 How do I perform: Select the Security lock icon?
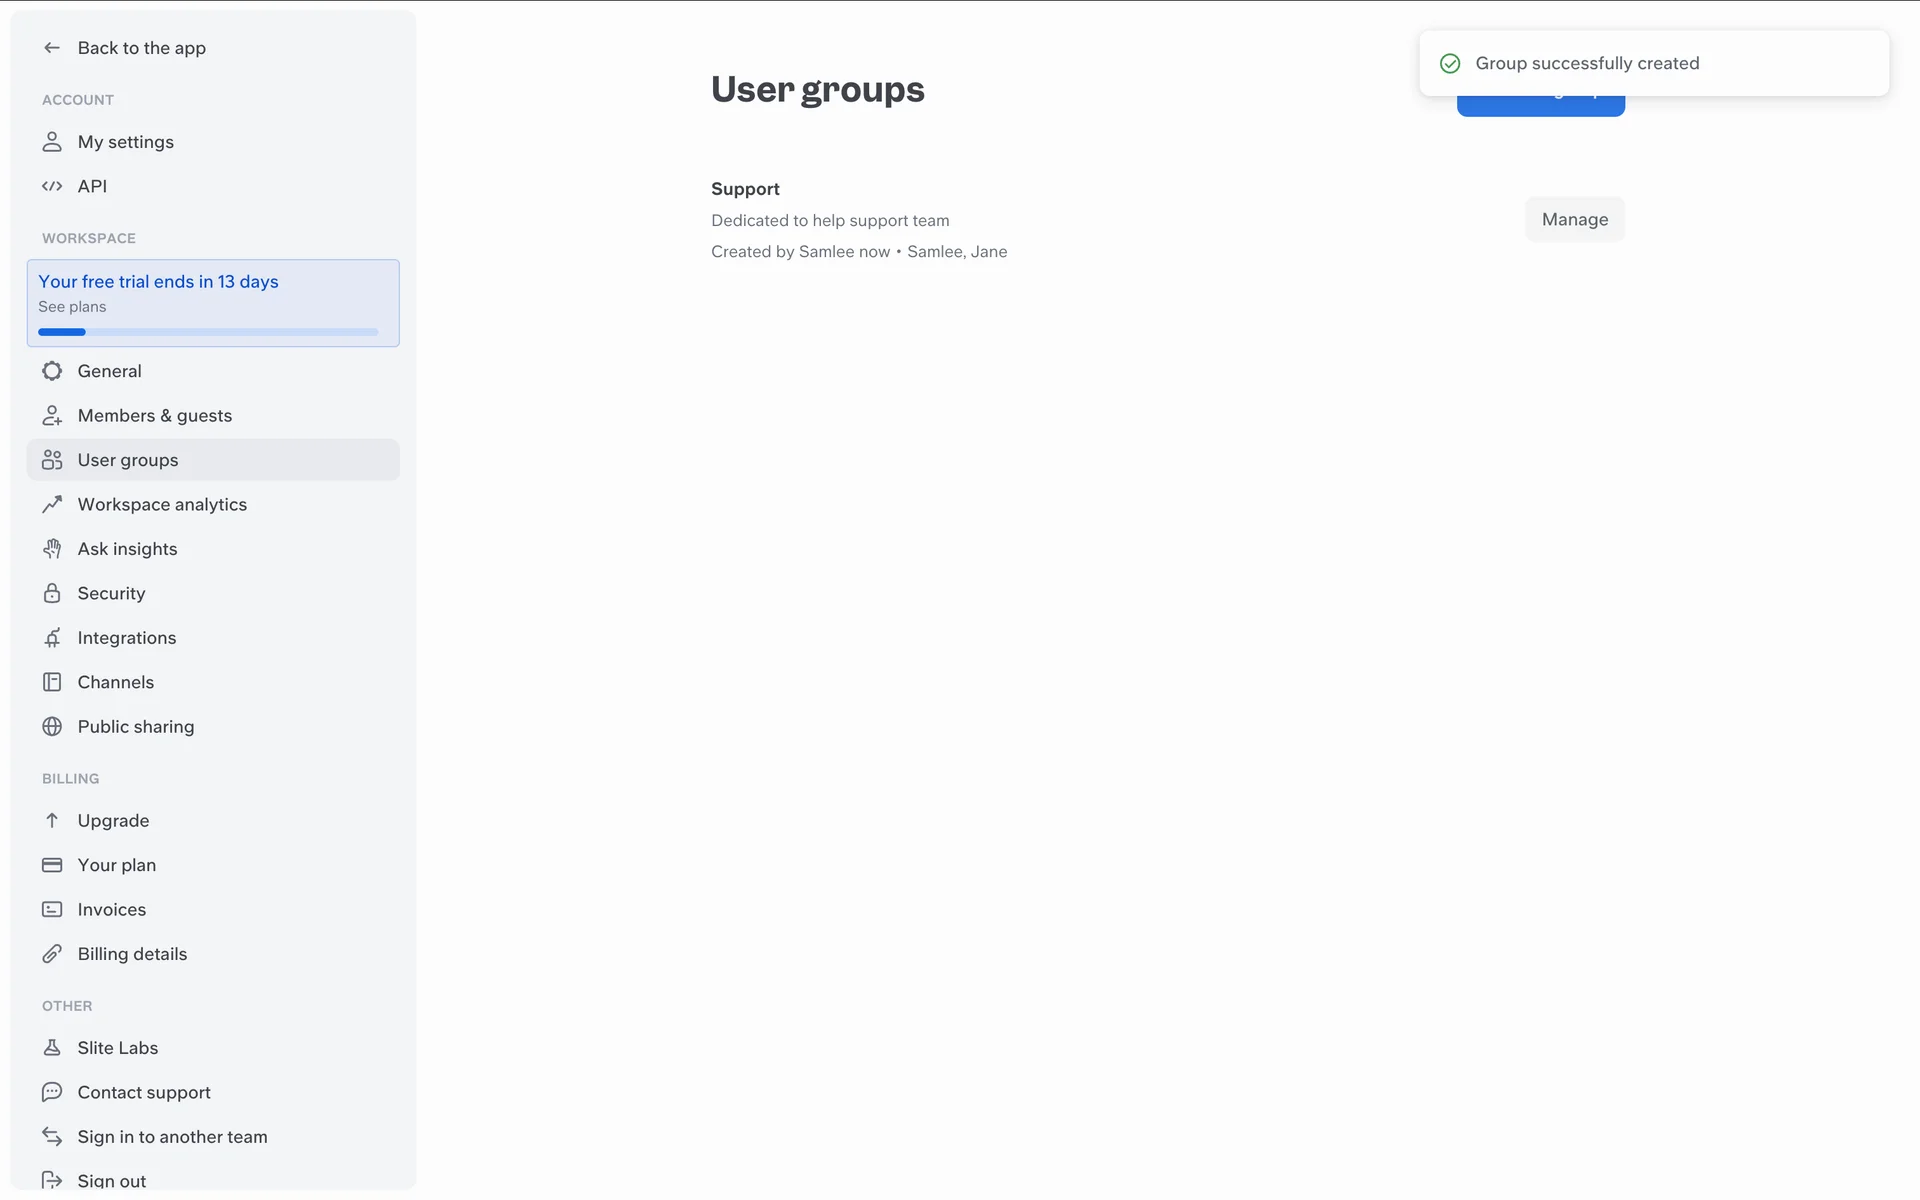click(x=52, y=593)
